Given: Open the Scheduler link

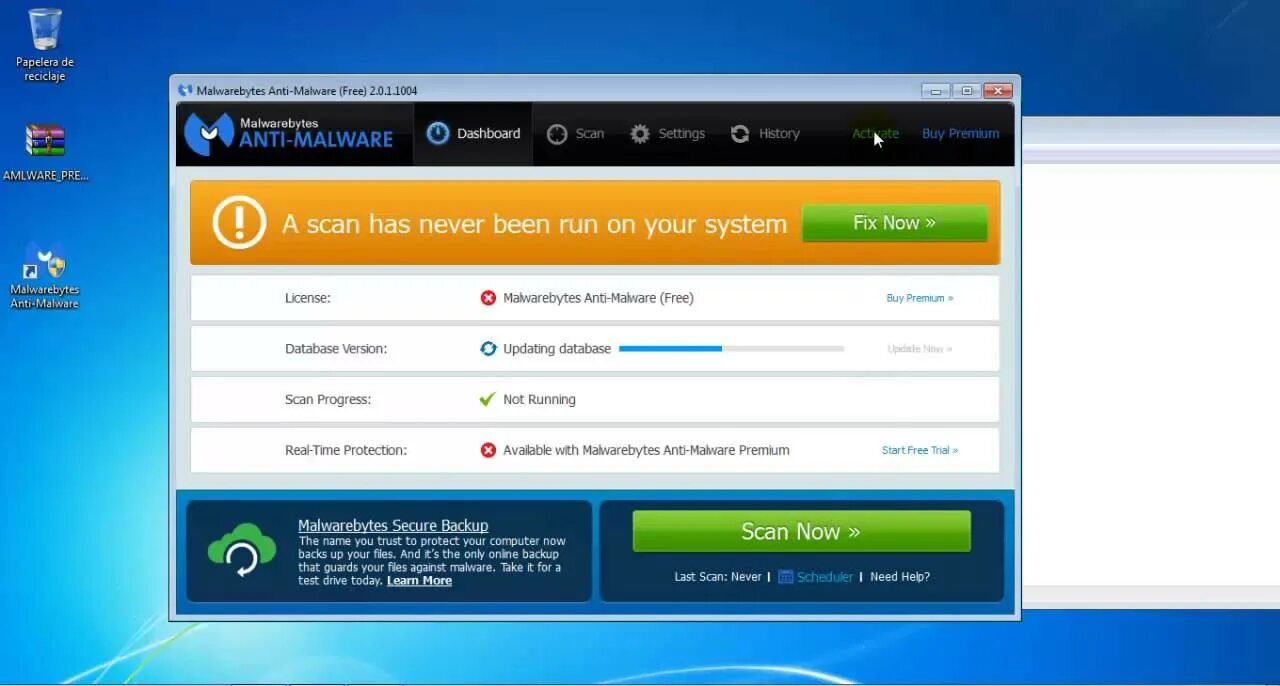Looking at the screenshot, I should pos(825,577).
